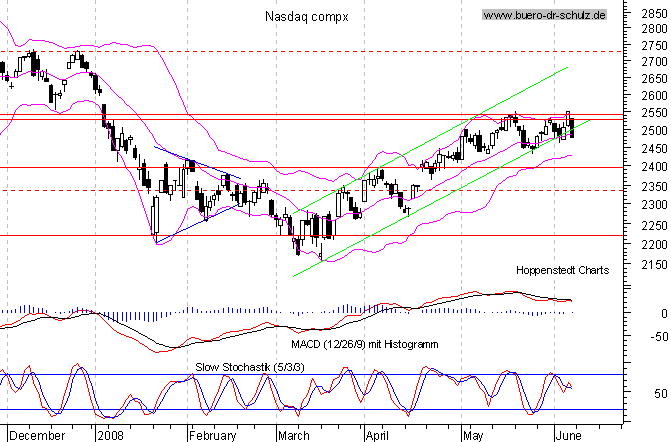Click the 'Nasdaq compx' chart title
671x442 pixels.
point(306,17)
